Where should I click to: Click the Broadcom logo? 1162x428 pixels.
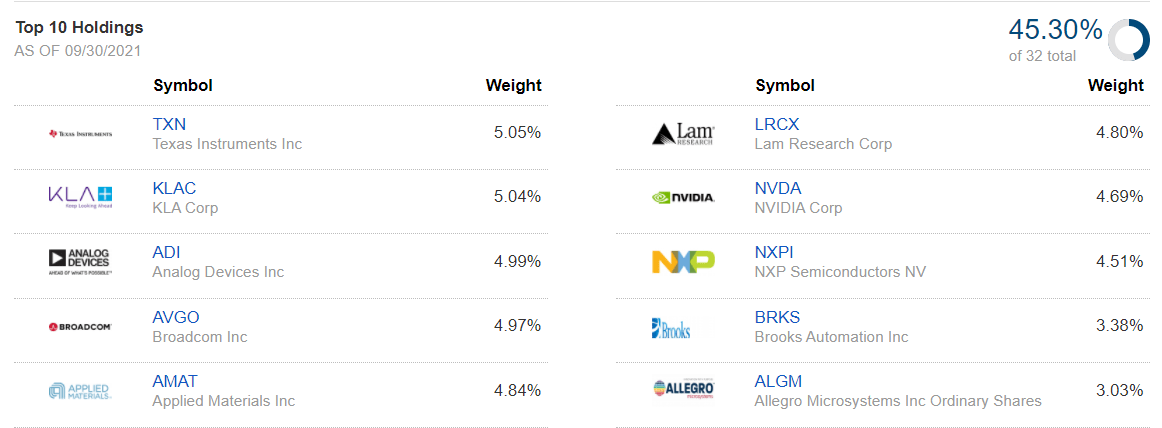point(80,326)
